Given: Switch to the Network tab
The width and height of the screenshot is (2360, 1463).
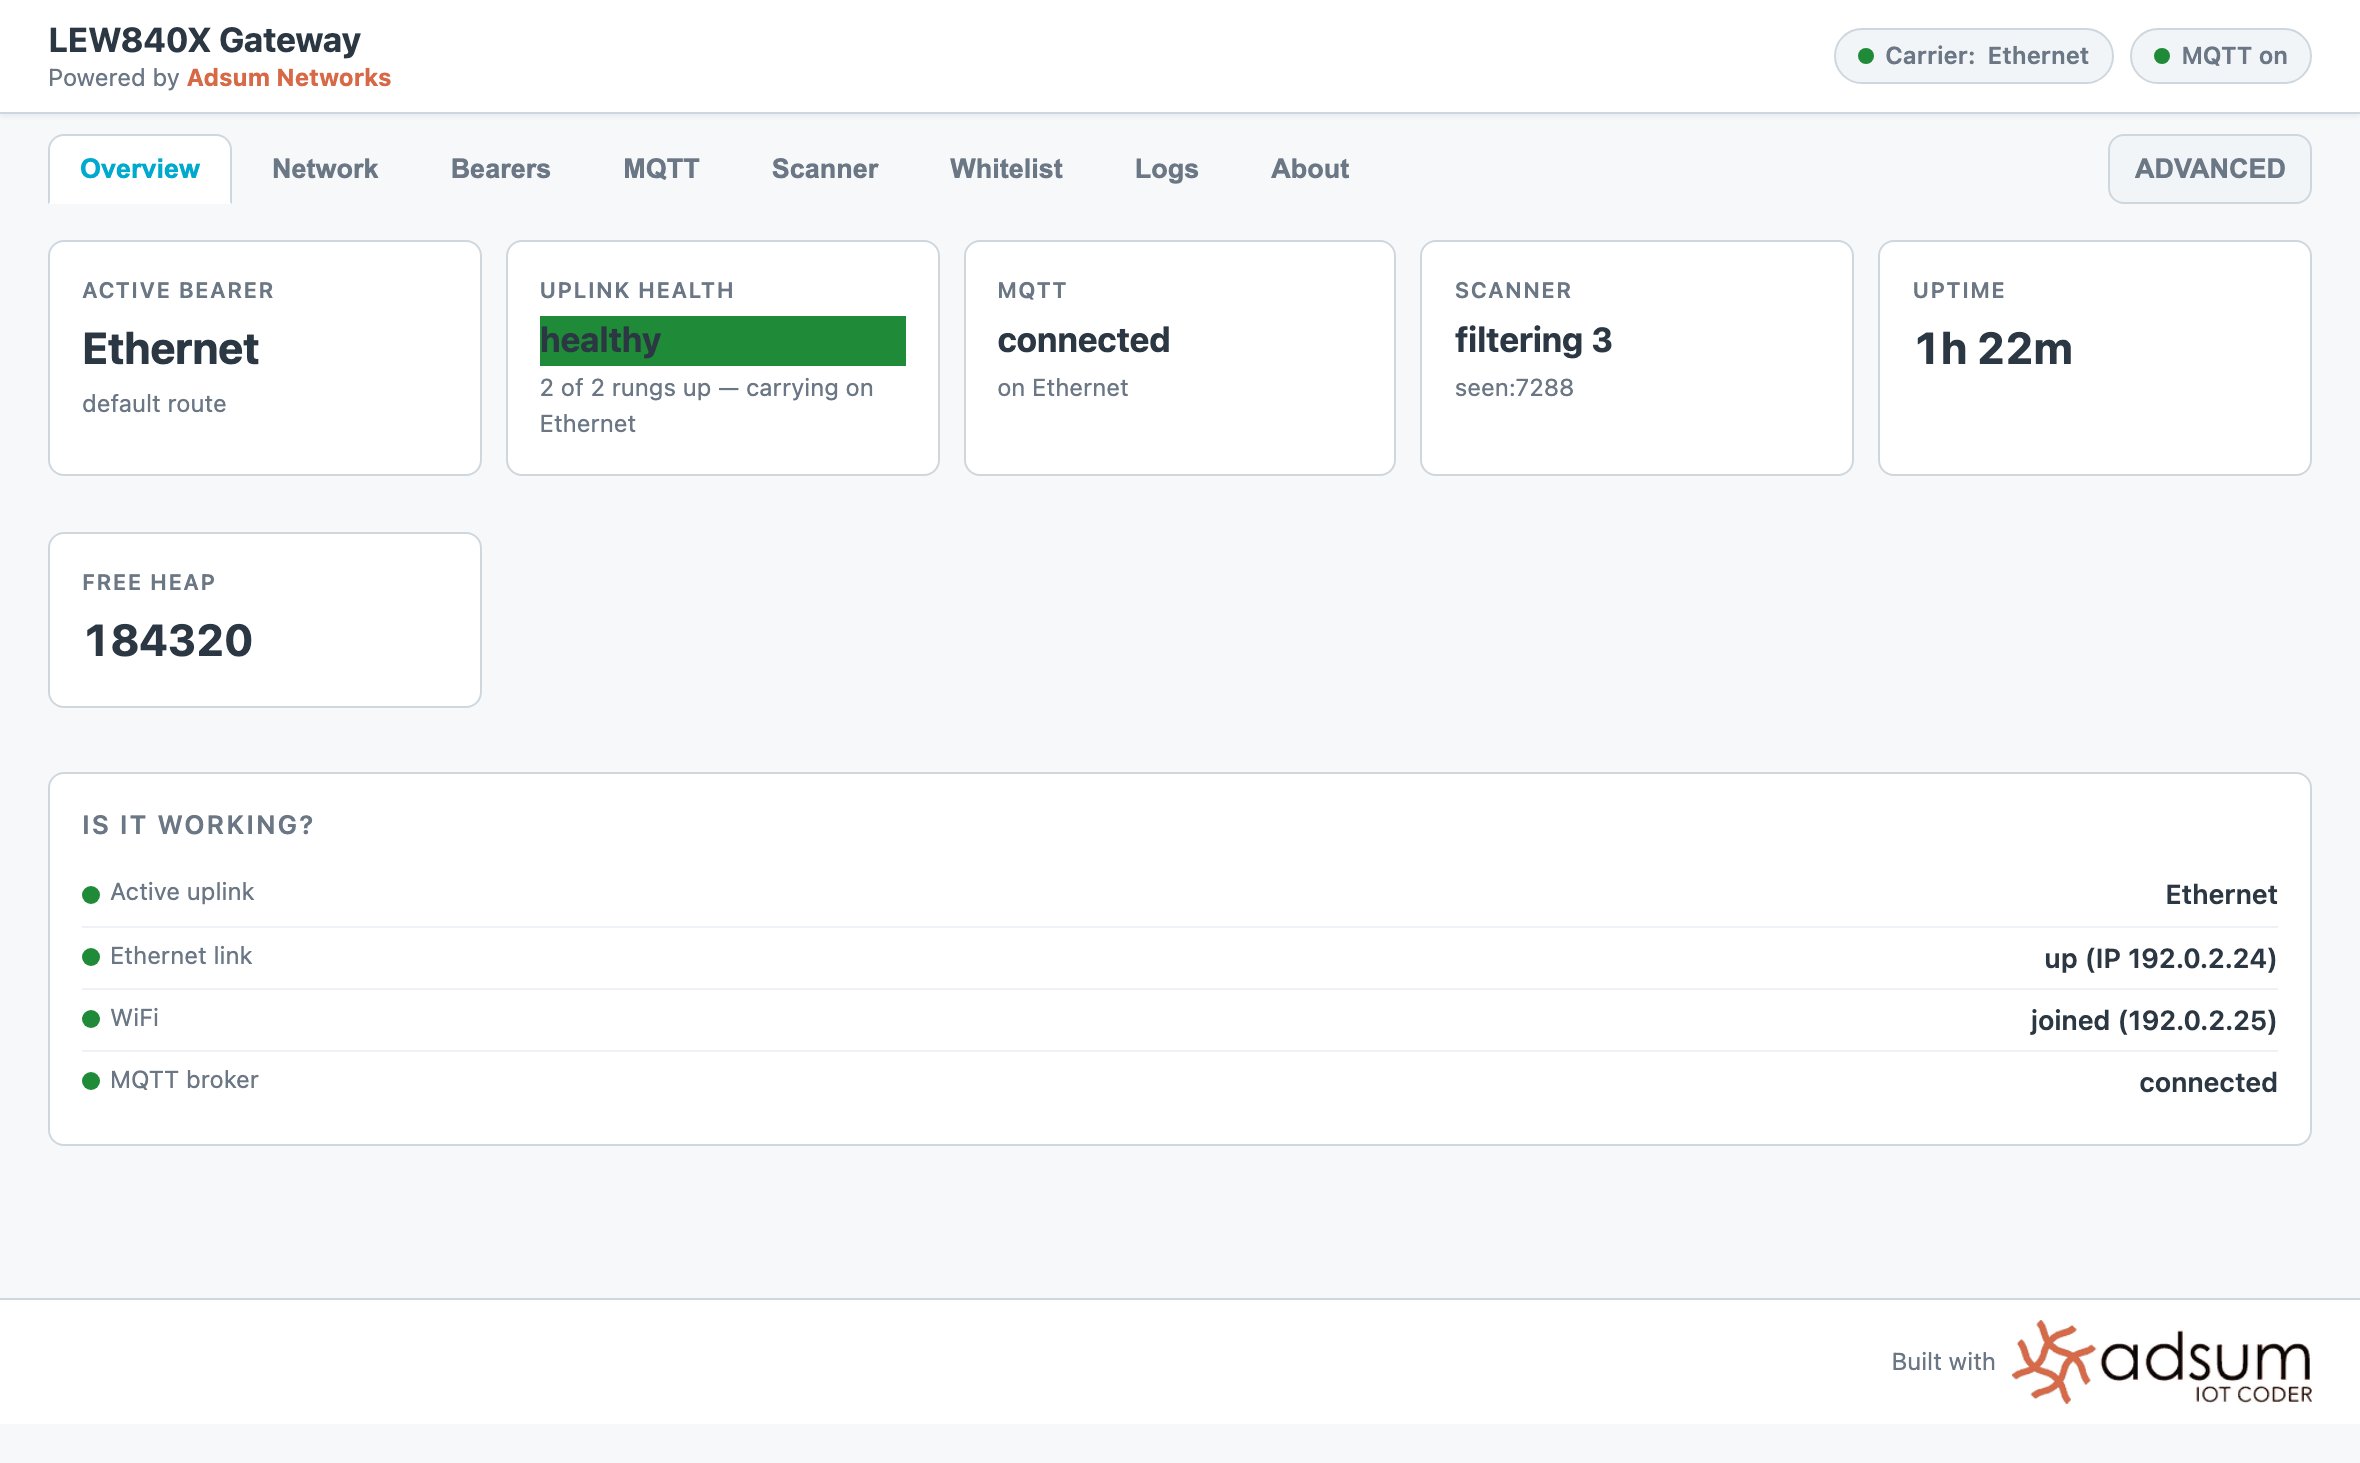Looking at the screenshot, I should tap(325, 169).
